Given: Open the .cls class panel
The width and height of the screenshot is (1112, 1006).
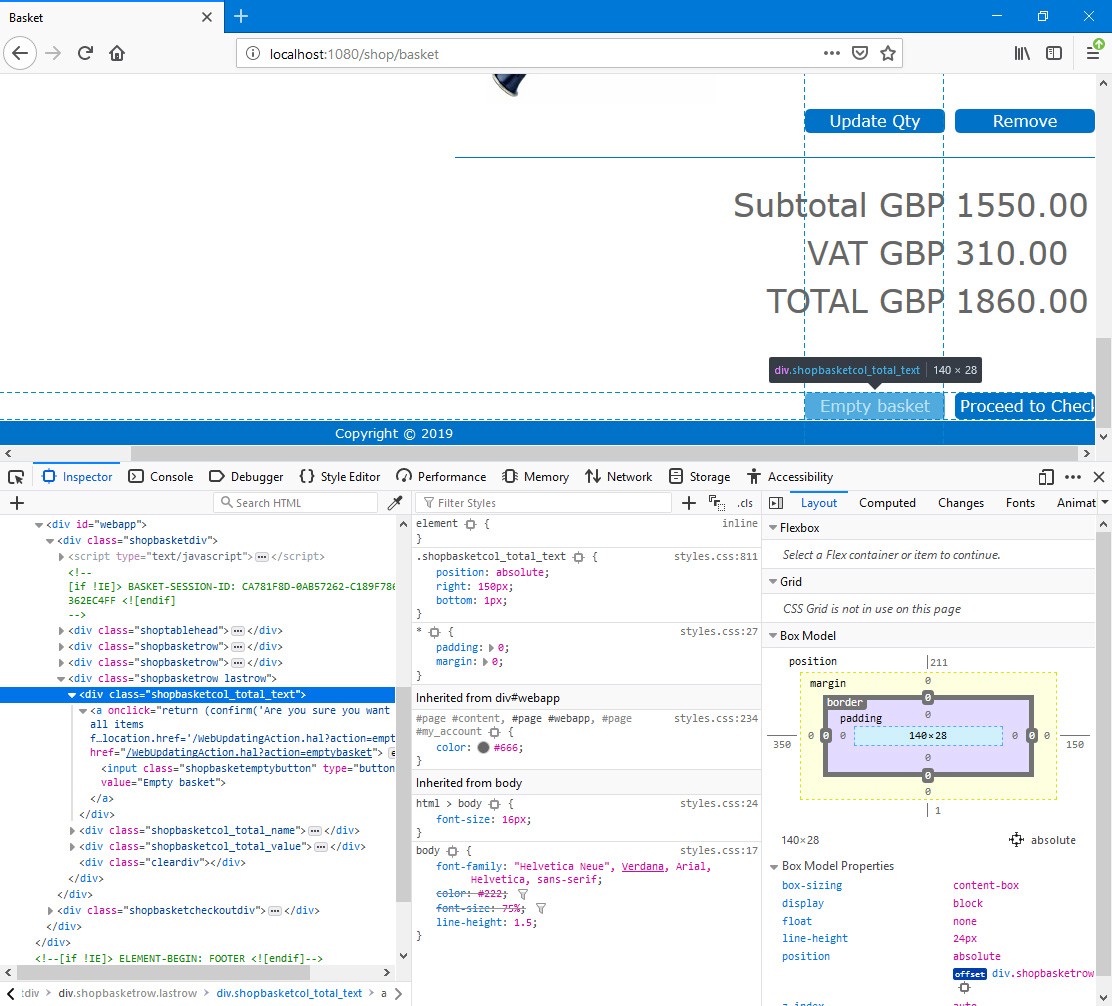Looking at the screenshot, I should pos(745,503).
